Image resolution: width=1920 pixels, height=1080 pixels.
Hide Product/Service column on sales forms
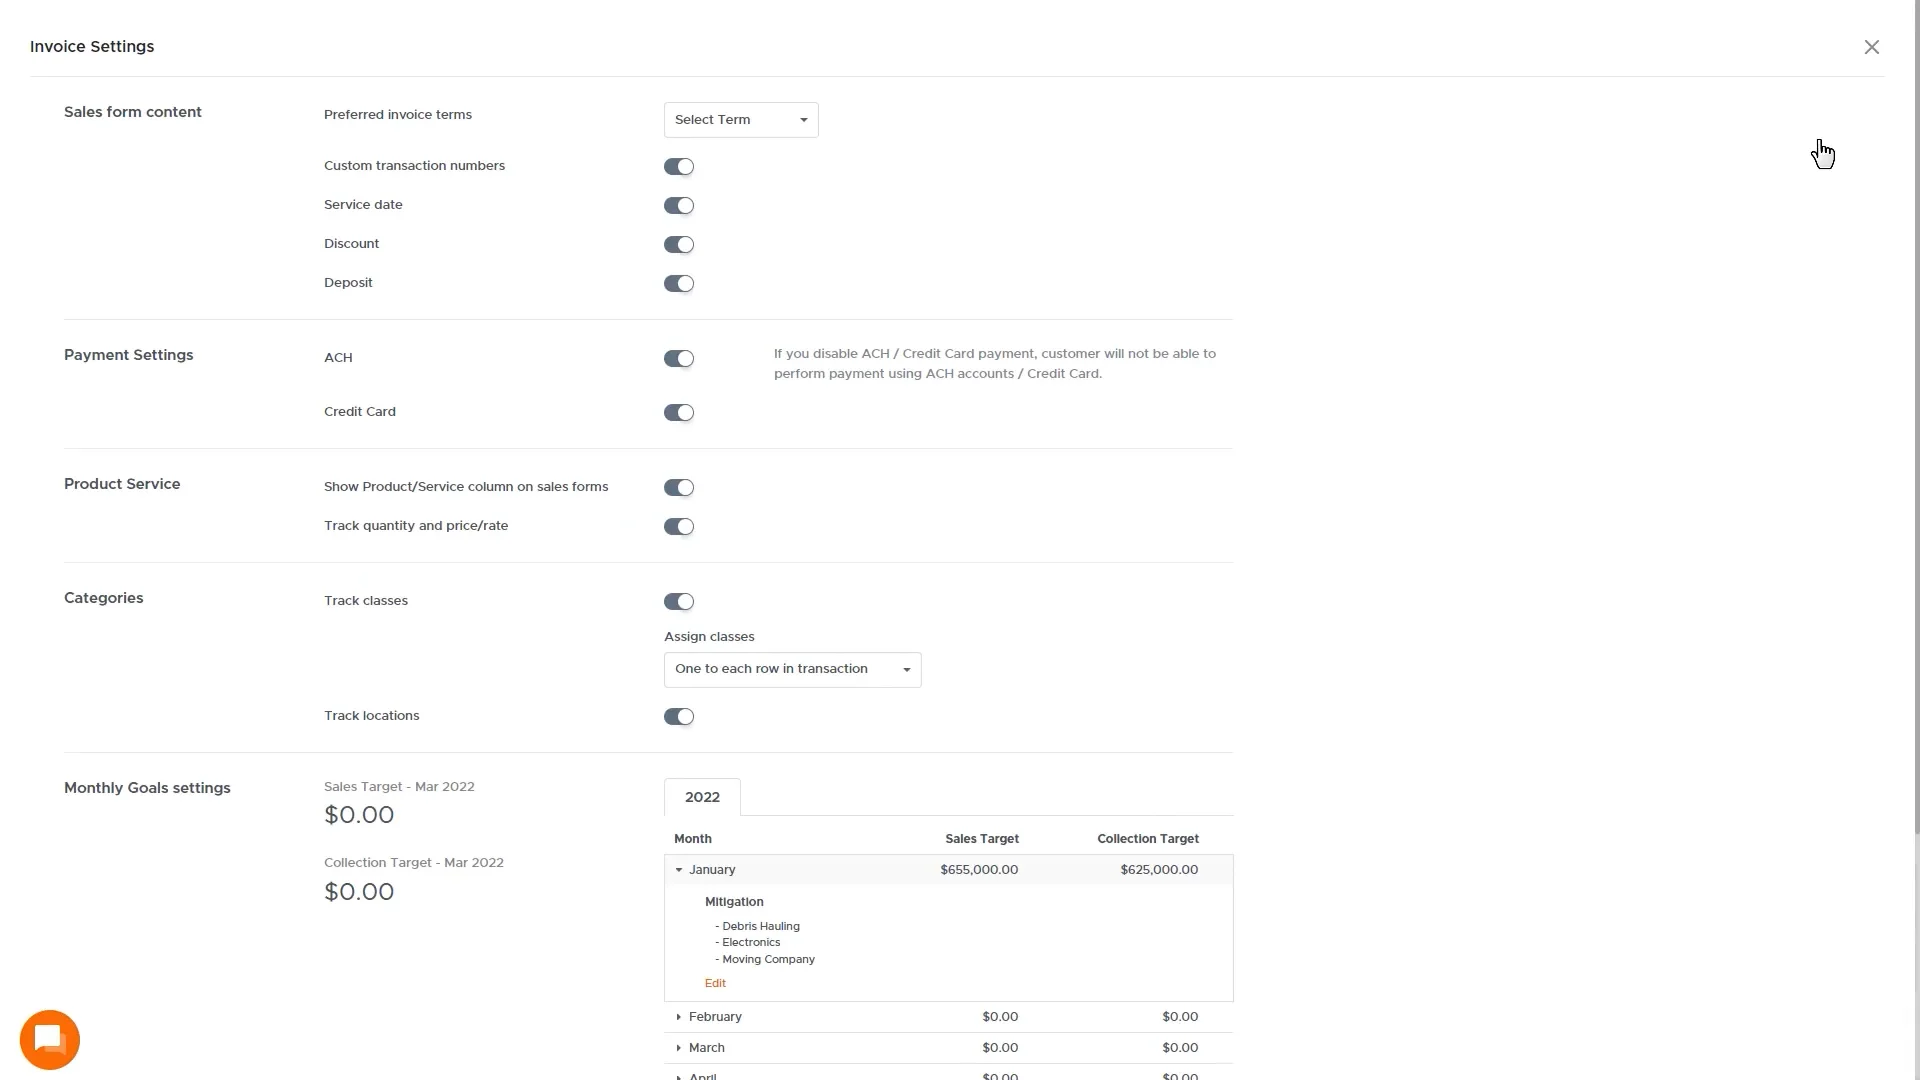click(678, 487)
